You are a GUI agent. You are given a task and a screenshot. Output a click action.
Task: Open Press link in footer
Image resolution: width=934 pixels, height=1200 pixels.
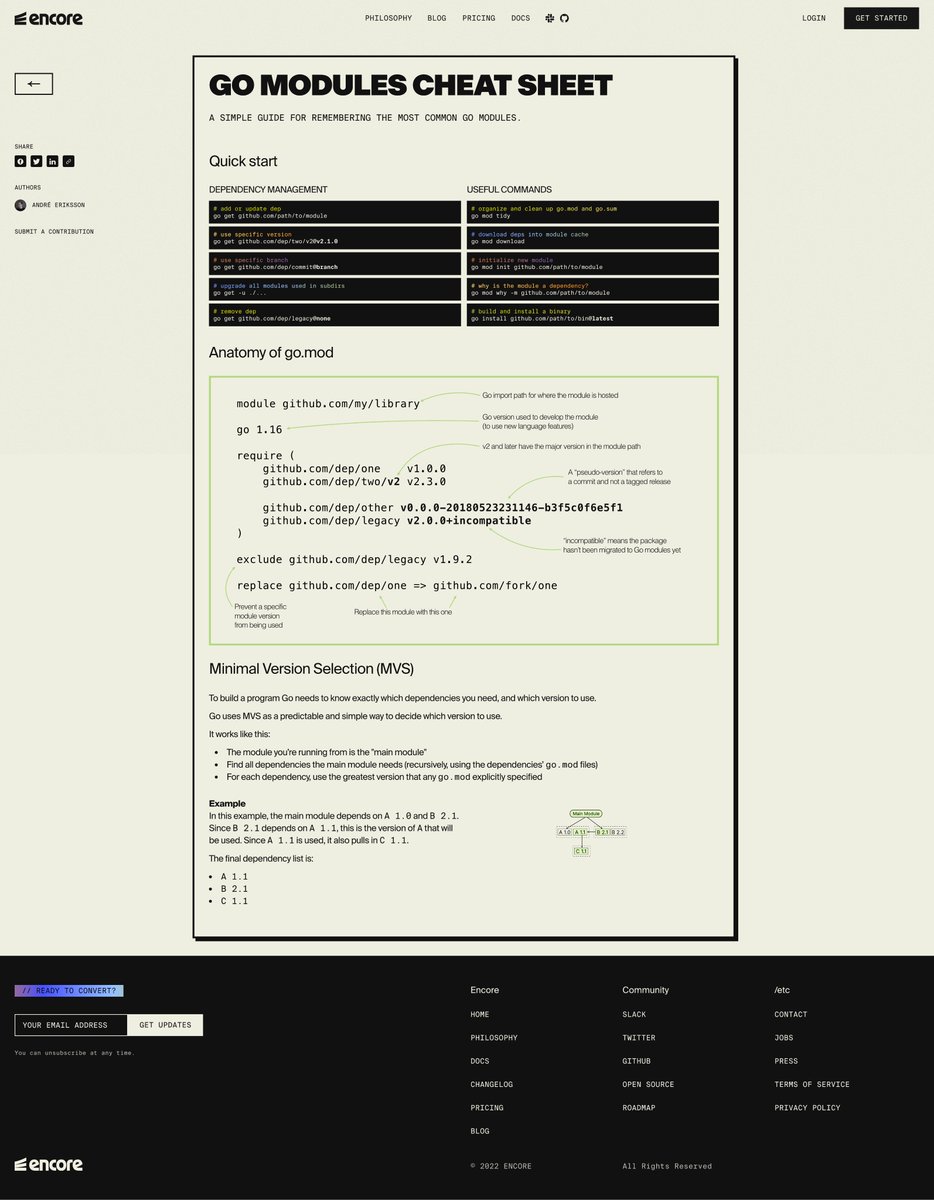click(786, 1061)
